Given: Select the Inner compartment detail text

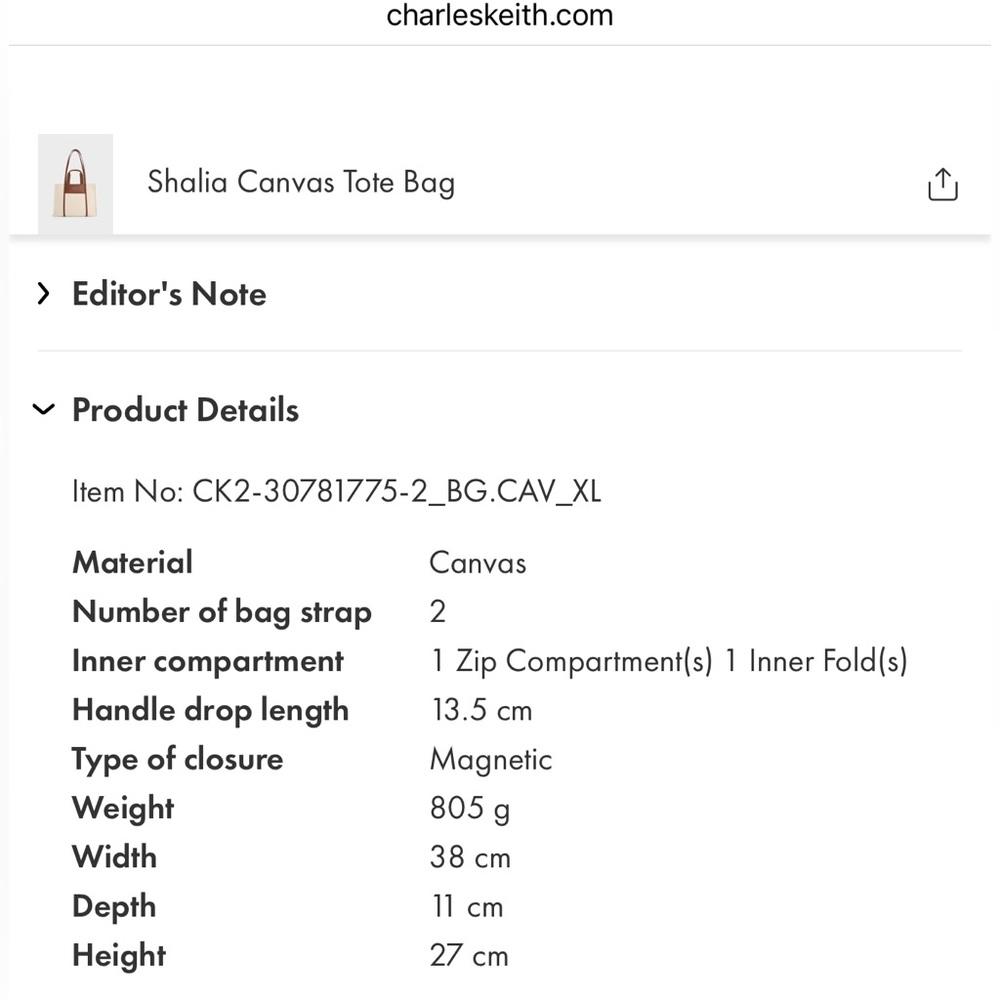Looking at the screenshot, I should point(668,660).
